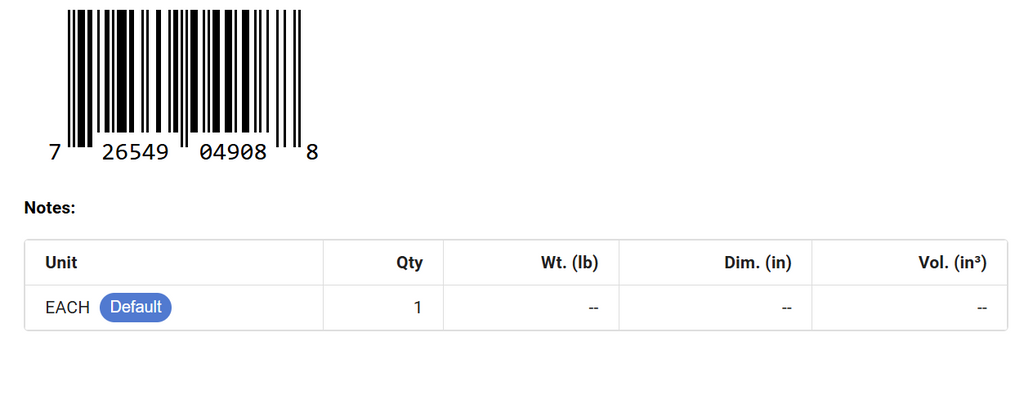Click the EACH unit text
The image size is (1024, 400).
click(67, 308)
